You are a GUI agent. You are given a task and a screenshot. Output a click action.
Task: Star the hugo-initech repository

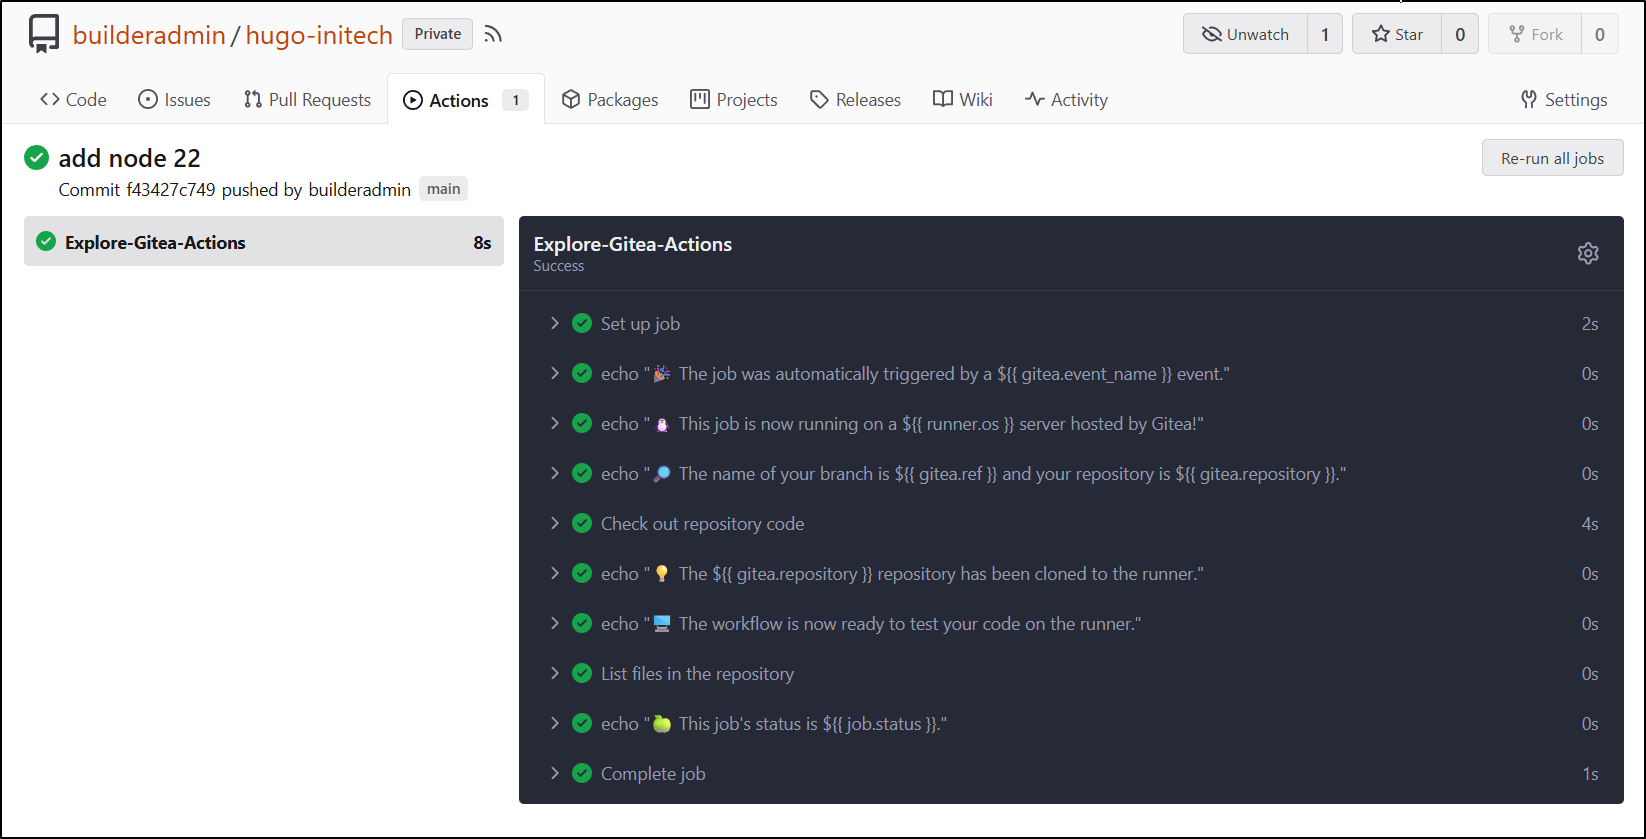(x=1397, y=34)
